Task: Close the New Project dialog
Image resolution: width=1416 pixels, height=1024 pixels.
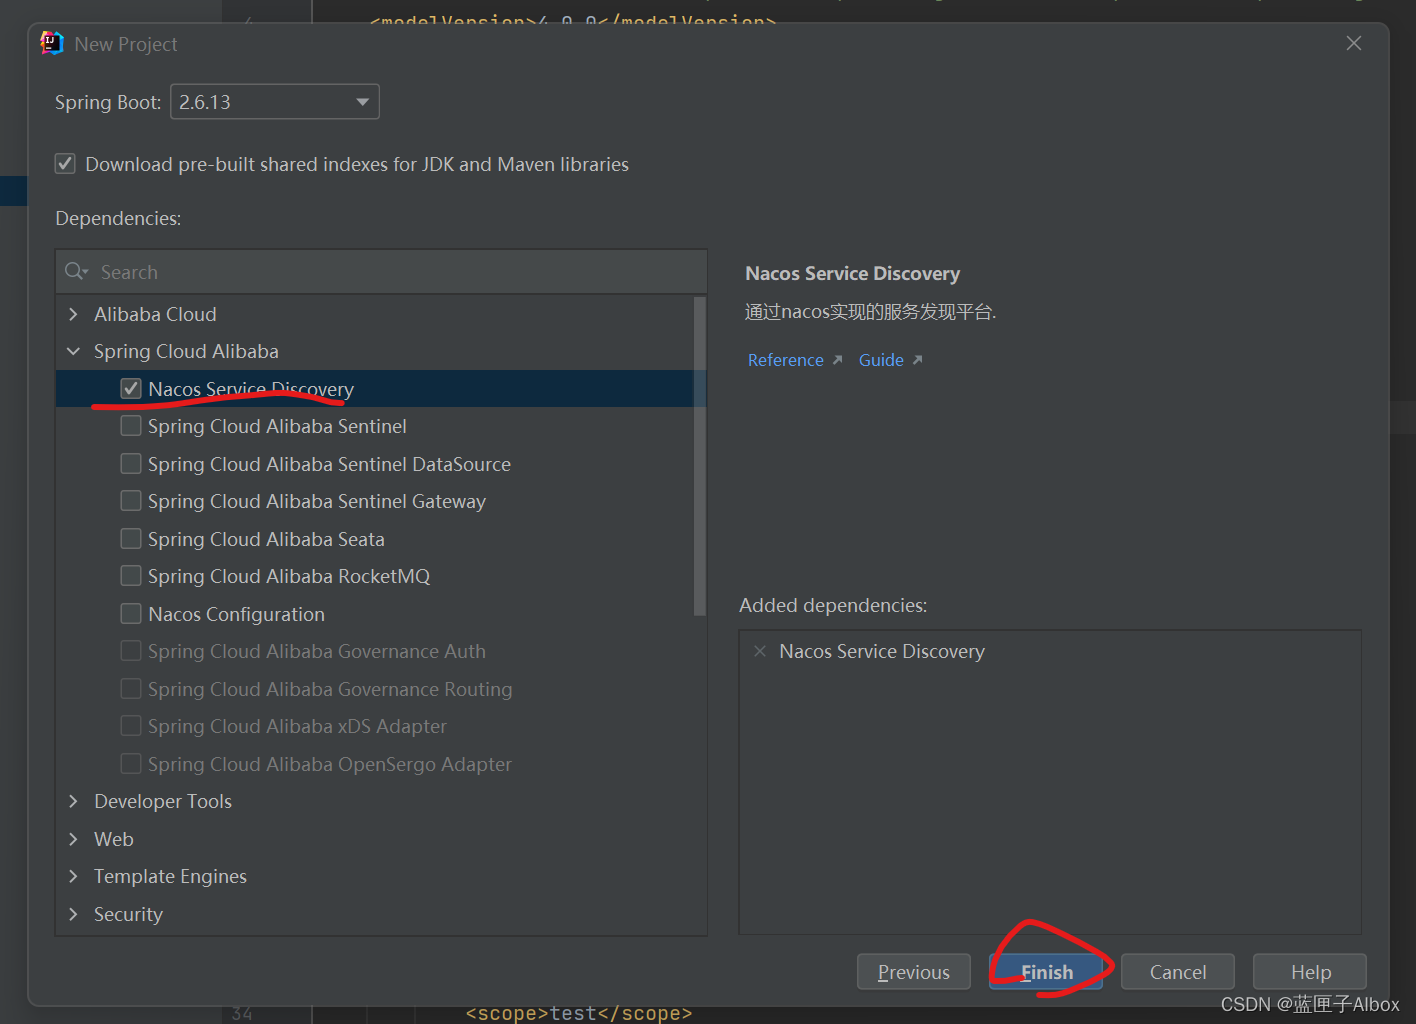Action: coord(1354,43)
